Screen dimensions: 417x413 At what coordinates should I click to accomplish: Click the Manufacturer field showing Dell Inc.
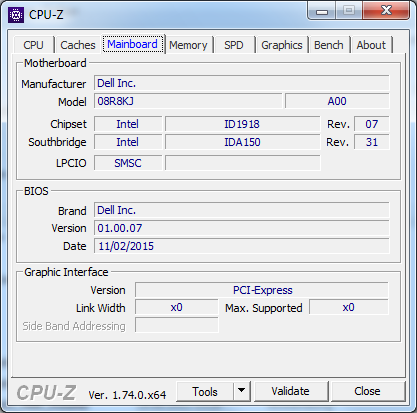[x=242, y=83]
